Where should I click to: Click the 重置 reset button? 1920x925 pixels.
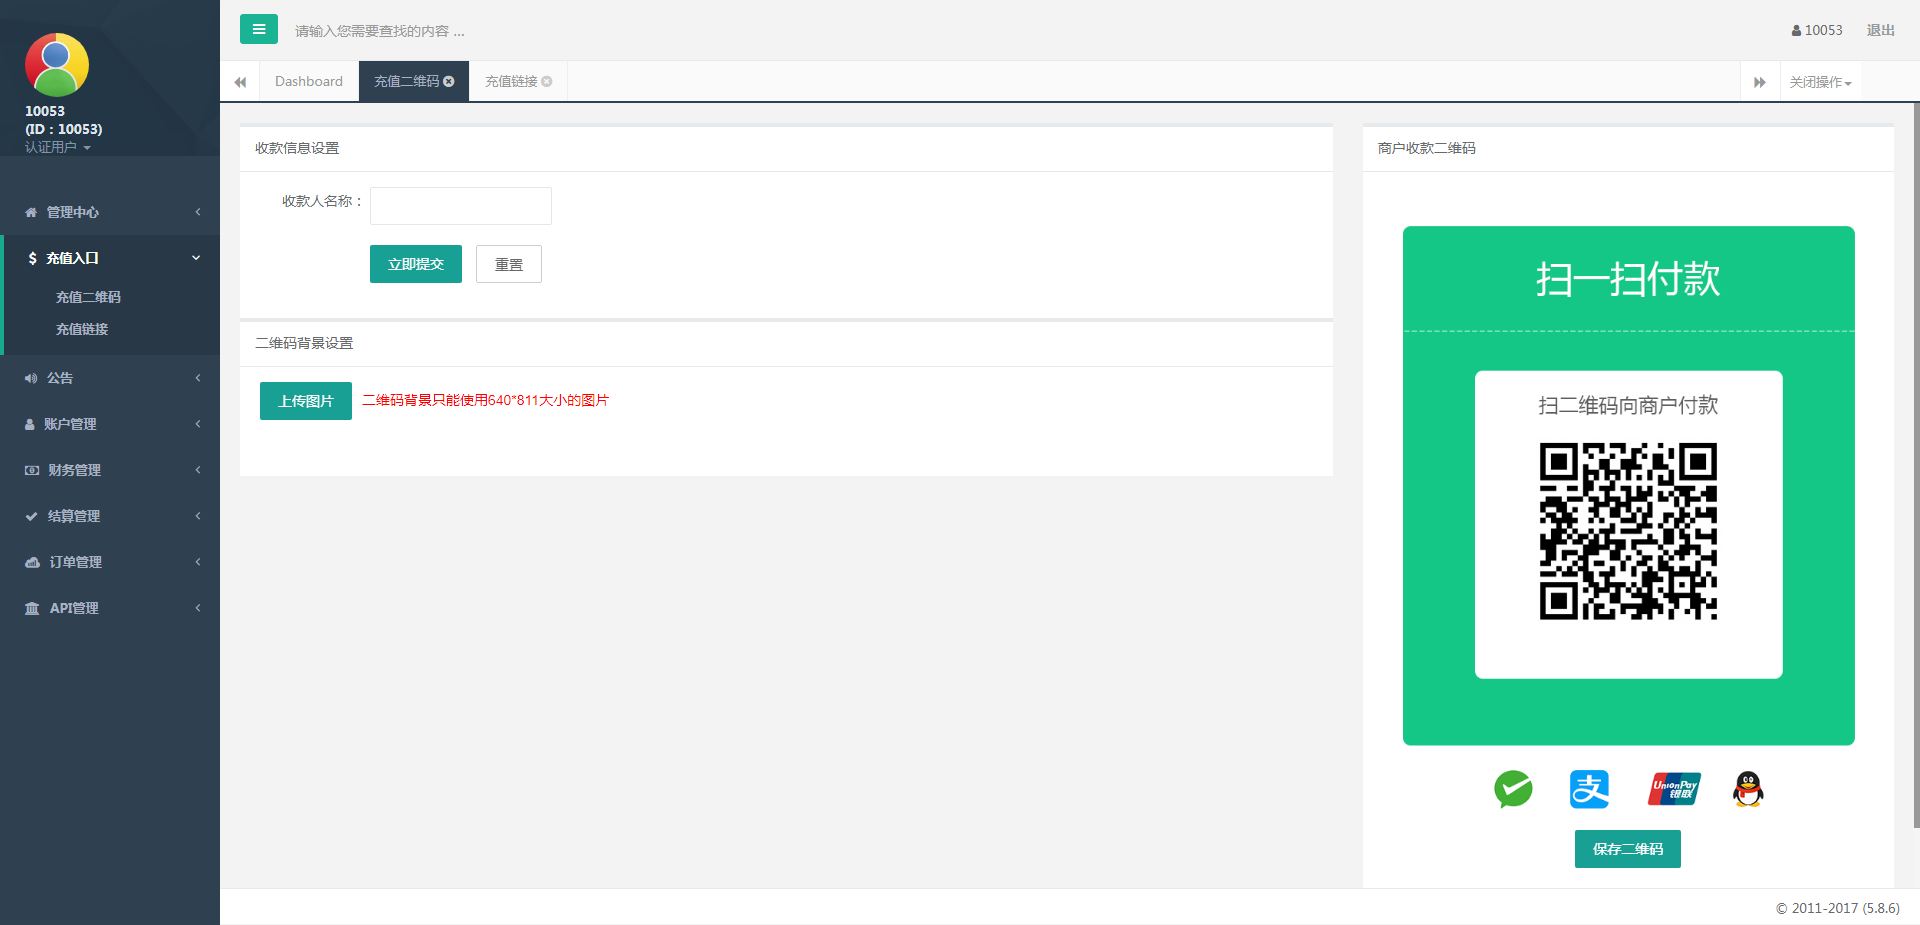point(509,264)
